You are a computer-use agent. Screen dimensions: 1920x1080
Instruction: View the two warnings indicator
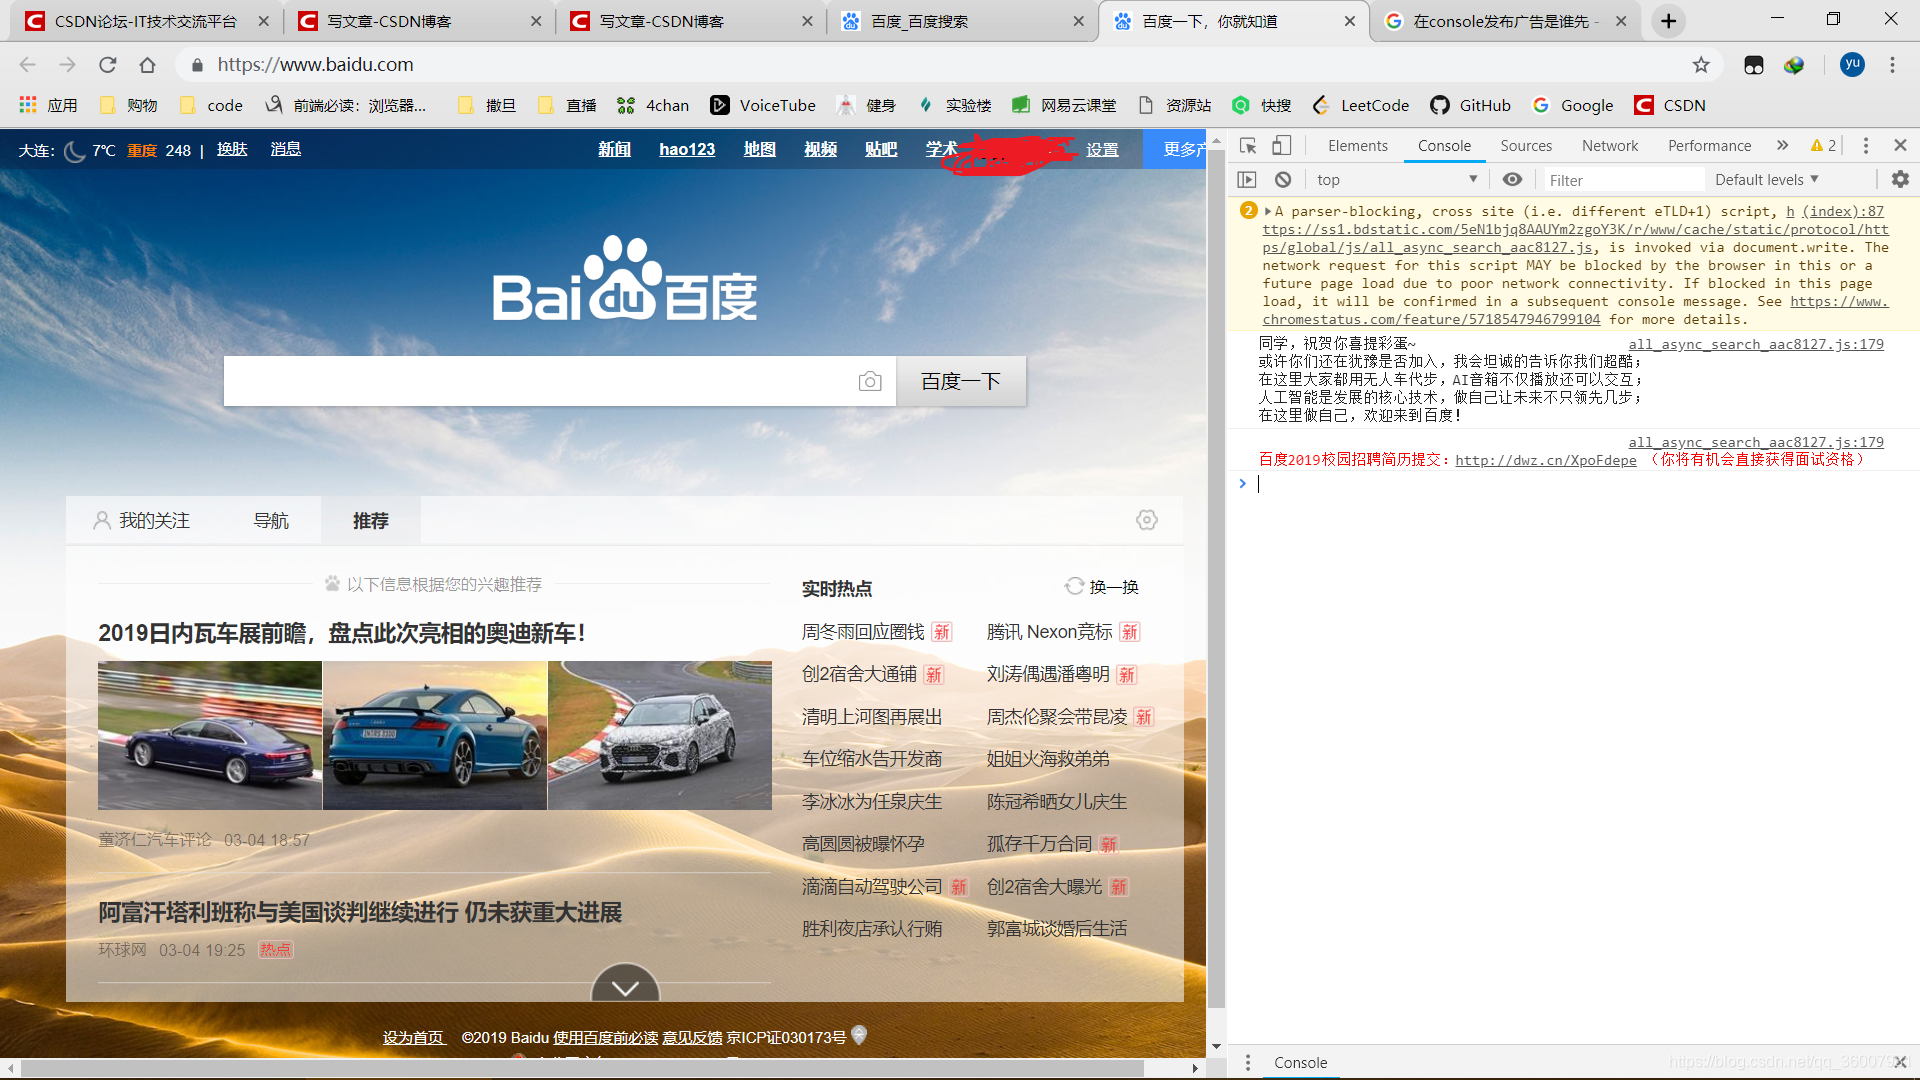click(1823, 146)
